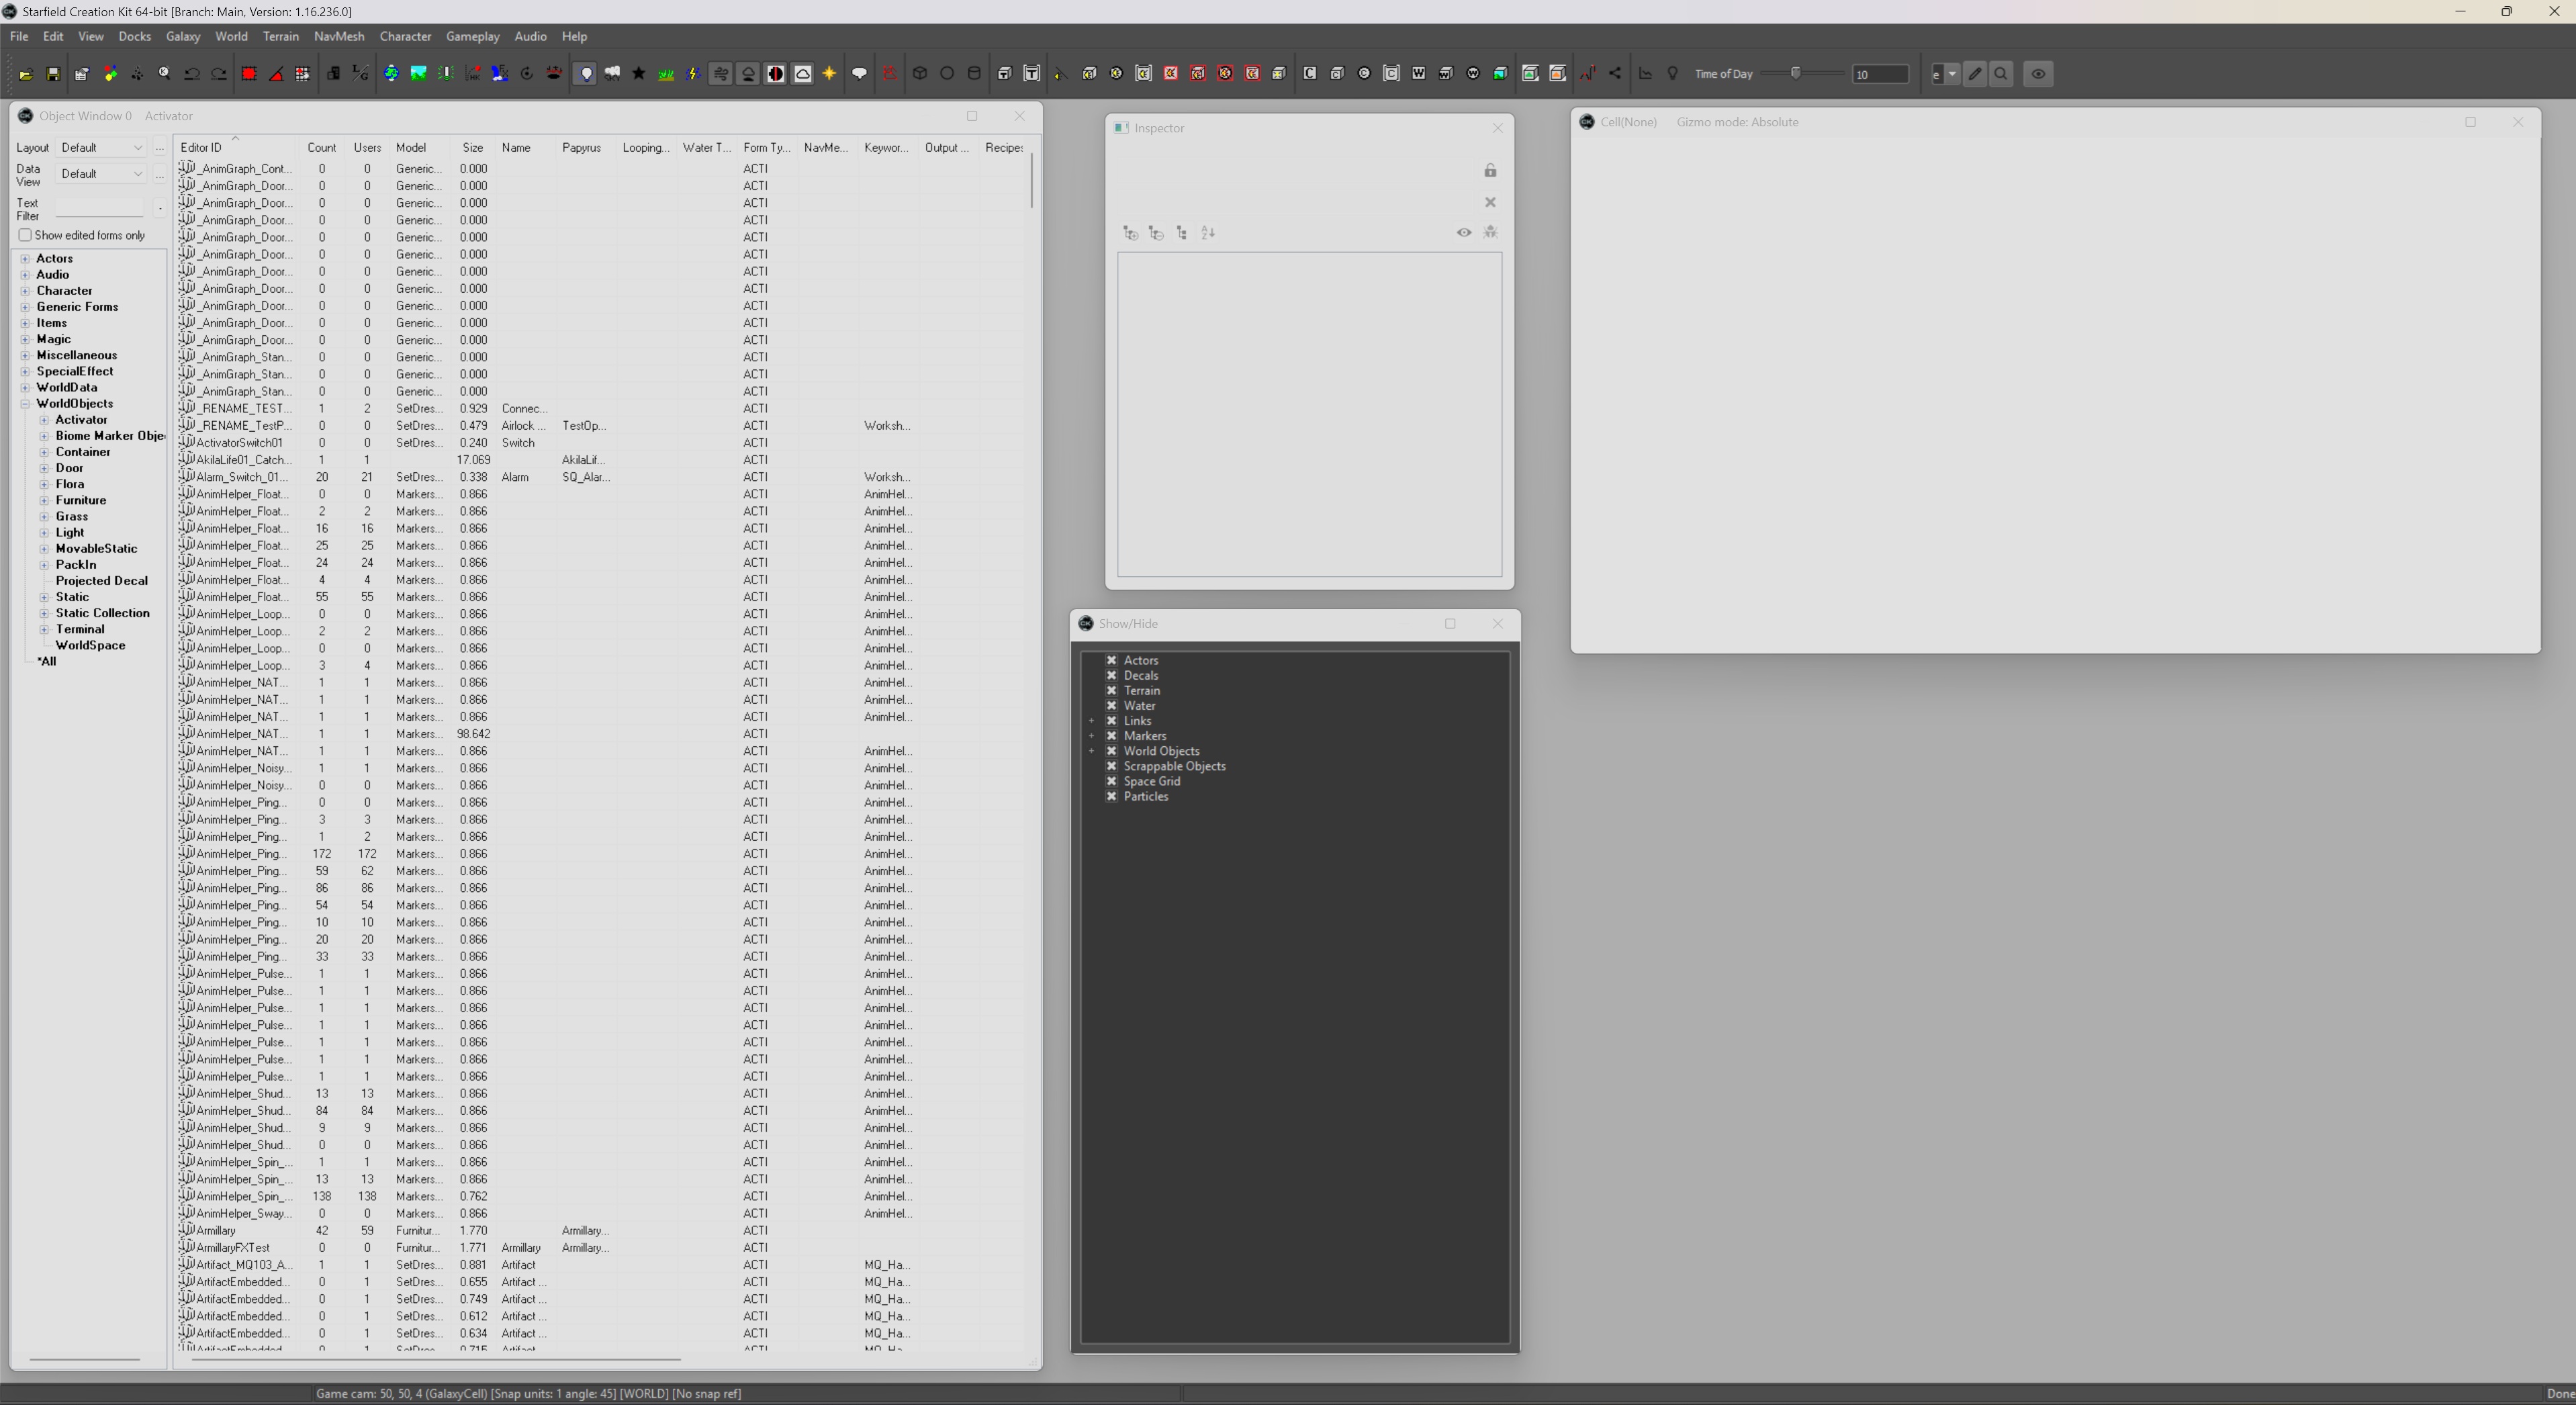The height and width of the screenshot is (1405, 2576).
Task: Click the speech bubble toolbar icon
Action: coord(858,74)
